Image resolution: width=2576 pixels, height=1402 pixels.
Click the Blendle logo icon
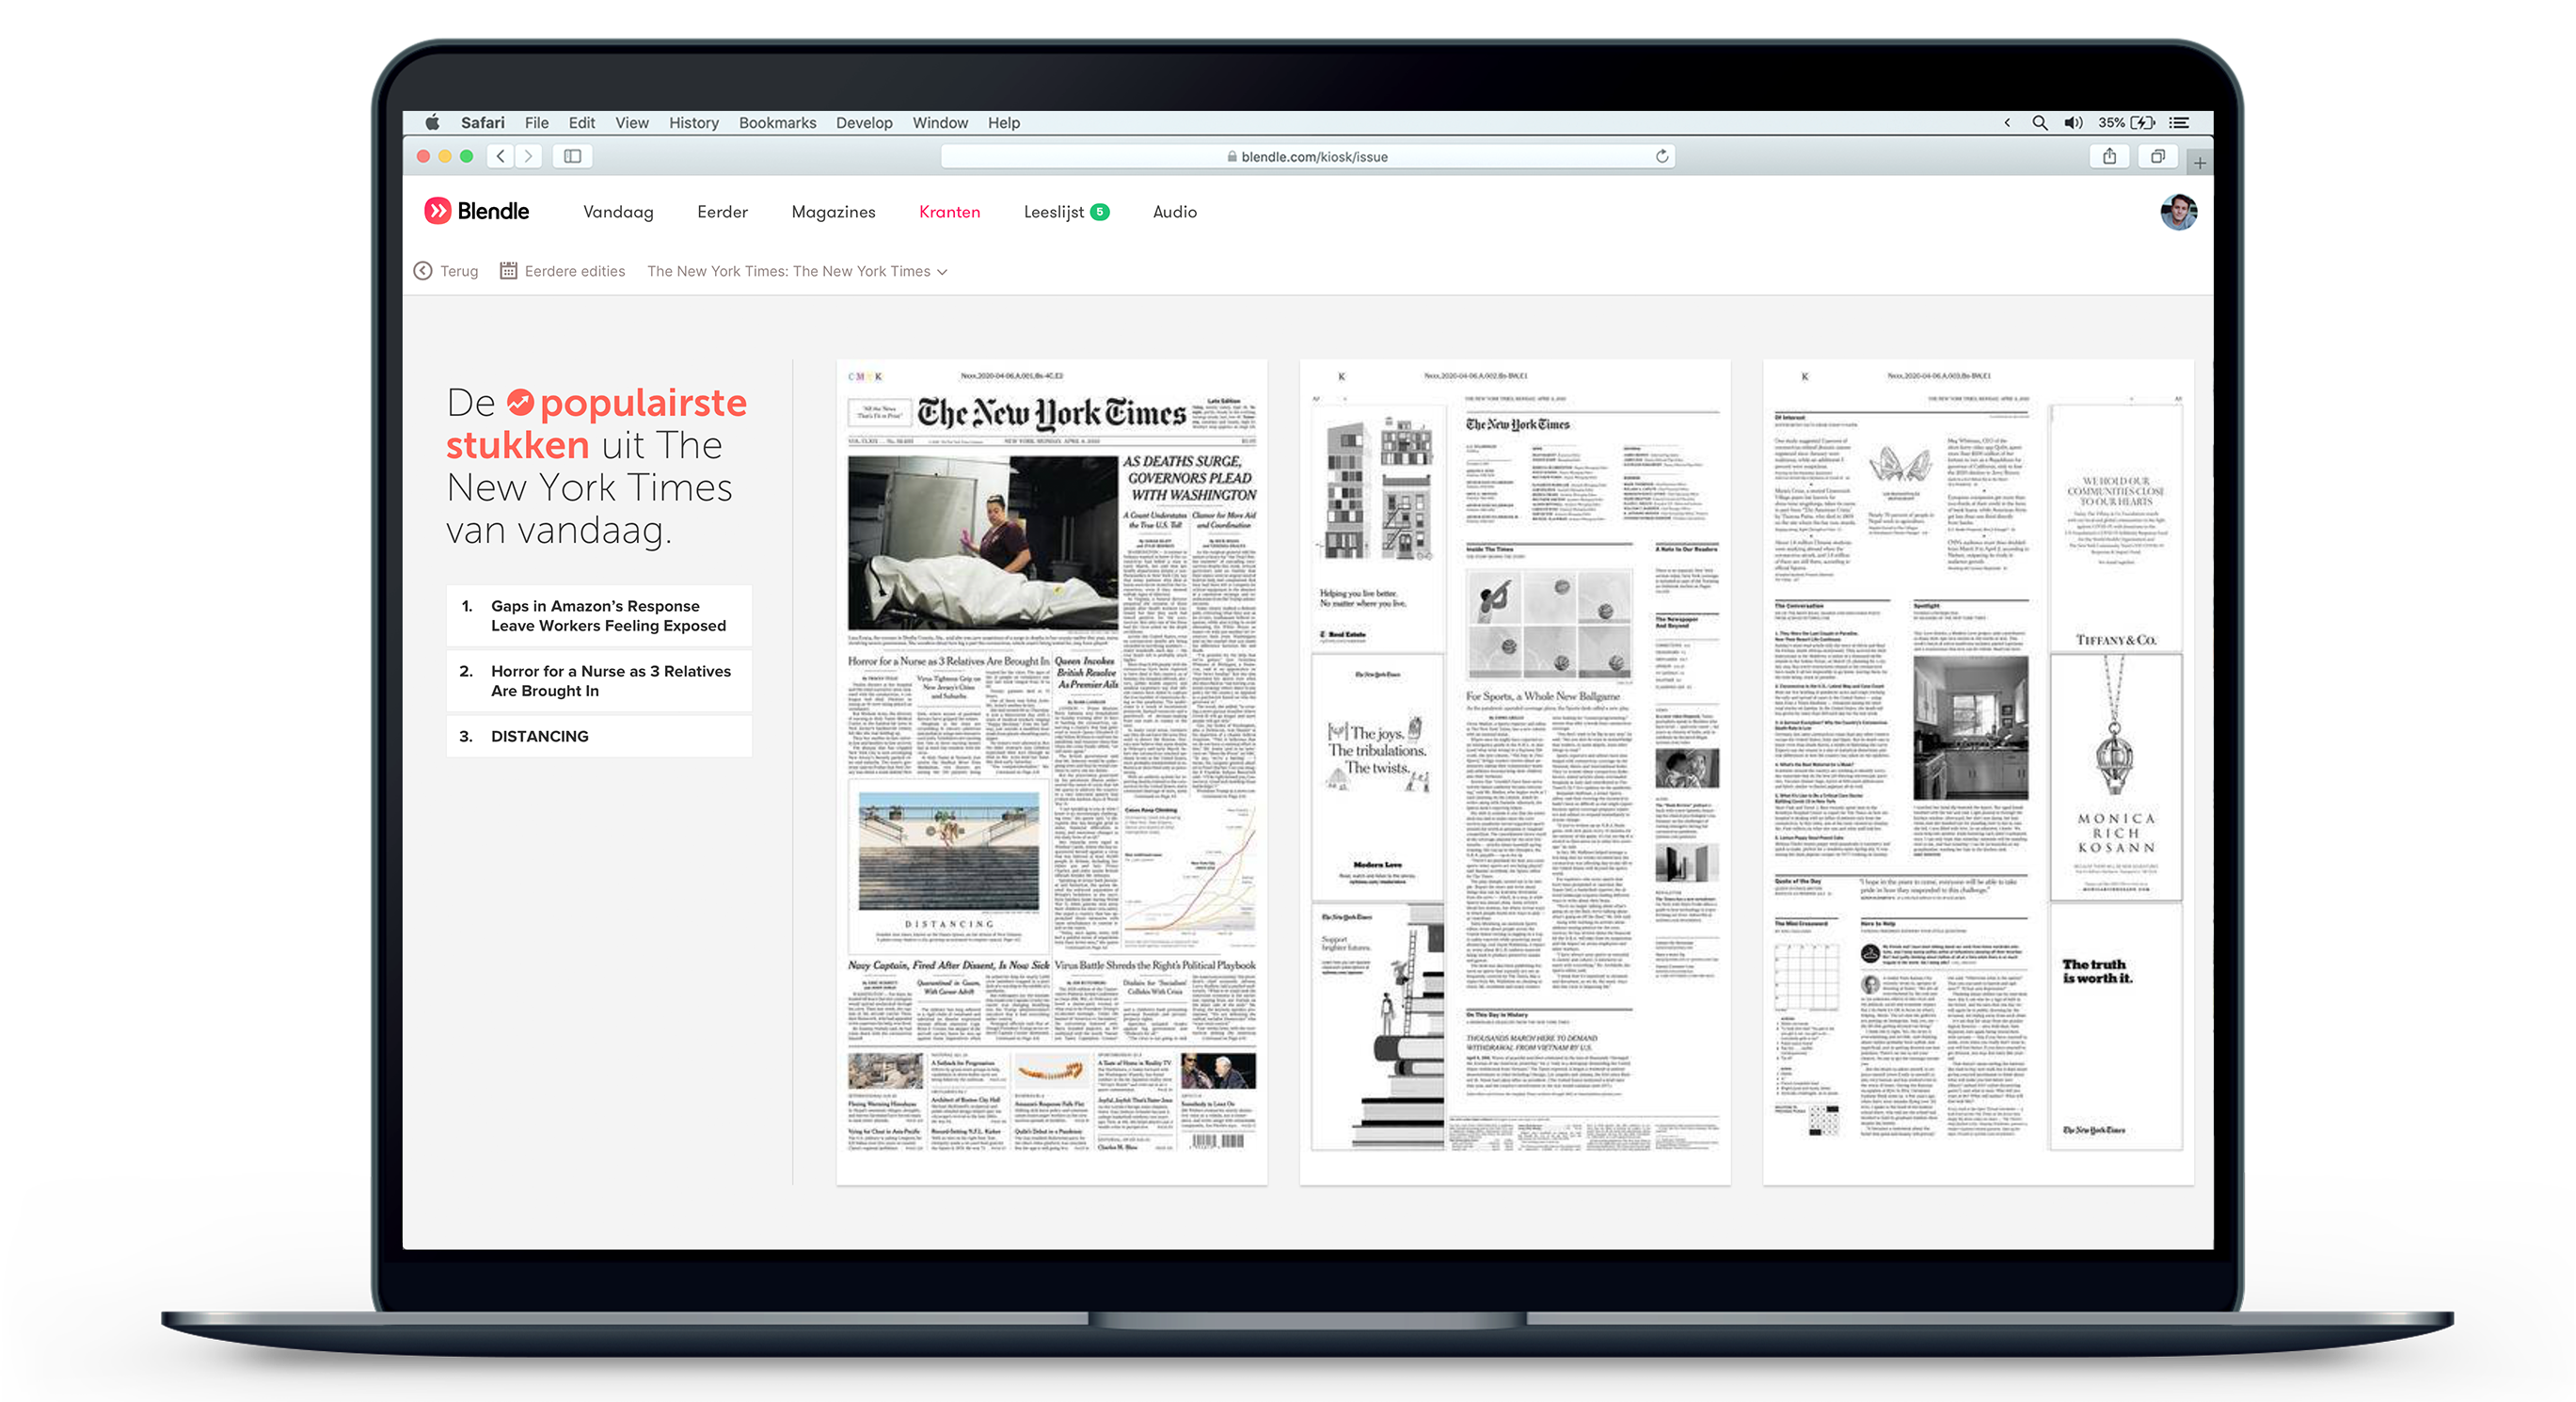(x=437, y=211)
